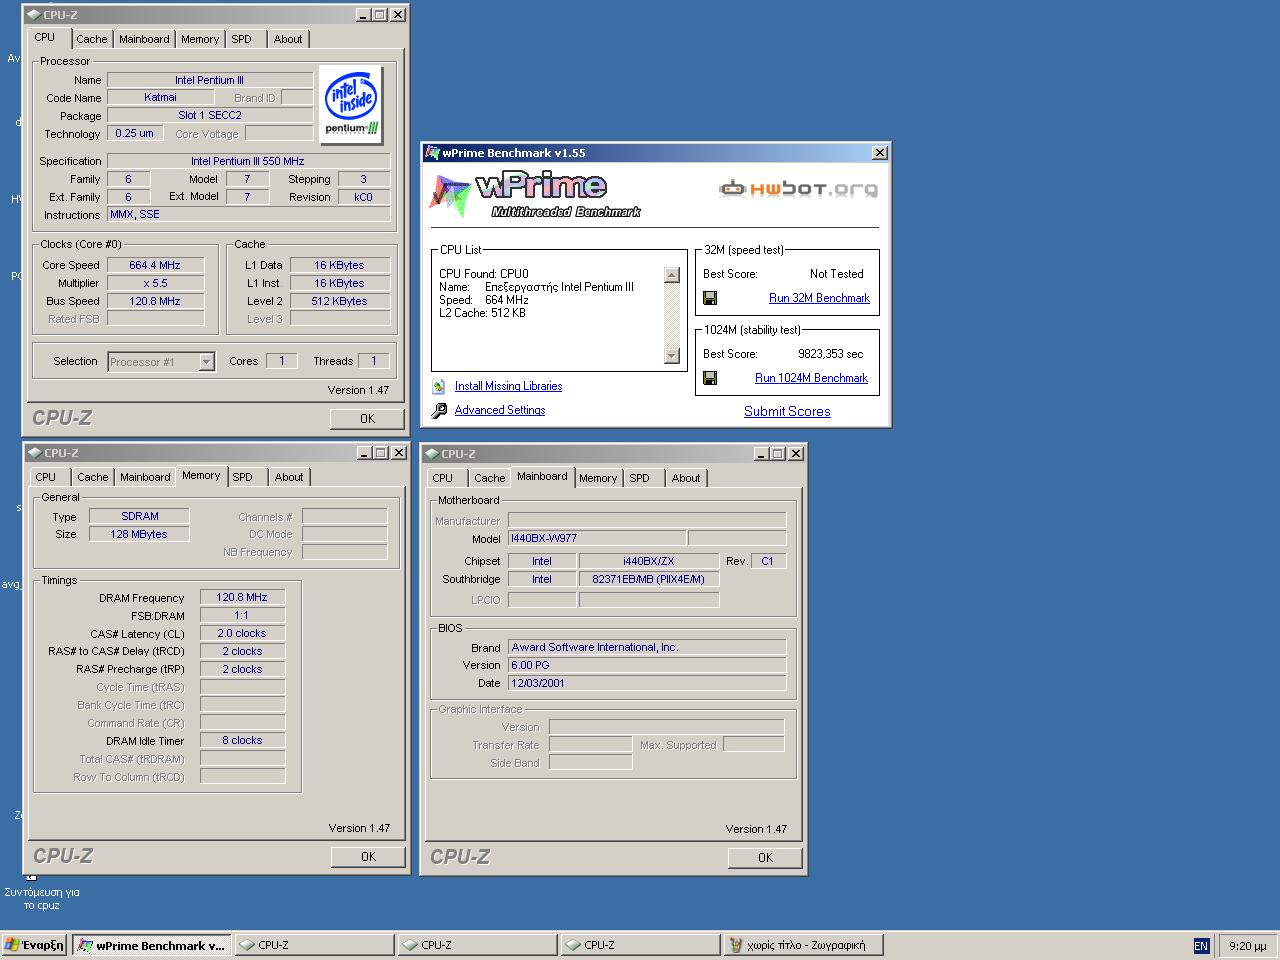Click the Multiplier value x 5.5
1280x960 pixels.
(155, 283)
